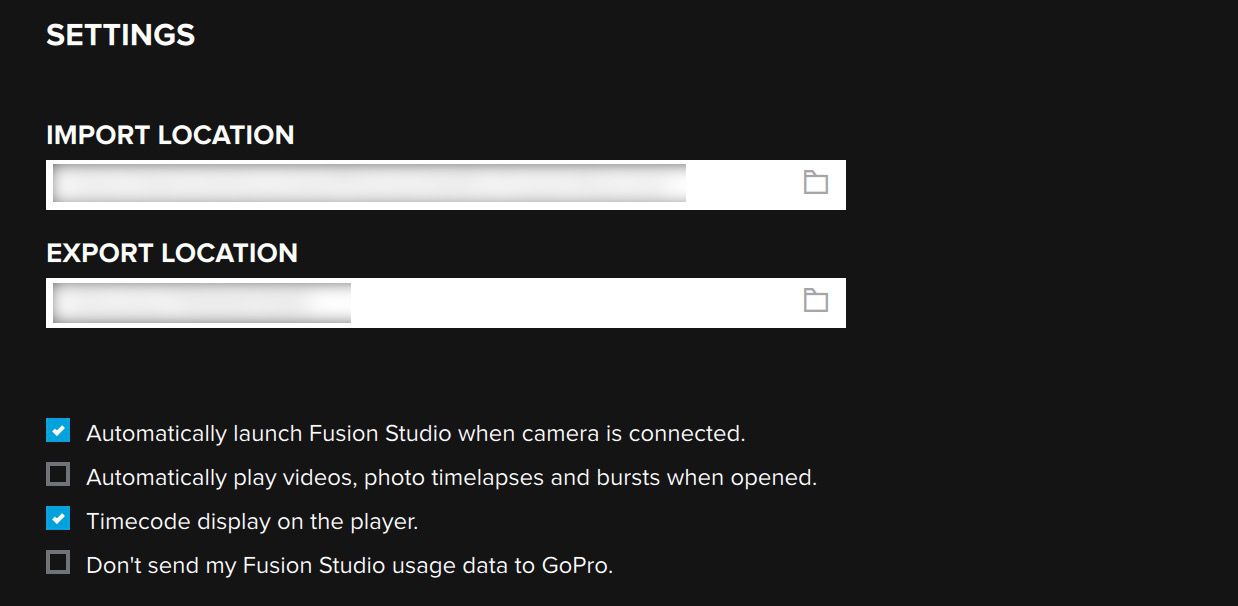Open folder browser for Import Location
The height and width of the screenshot is (606, 1238).
click(816, 183)
